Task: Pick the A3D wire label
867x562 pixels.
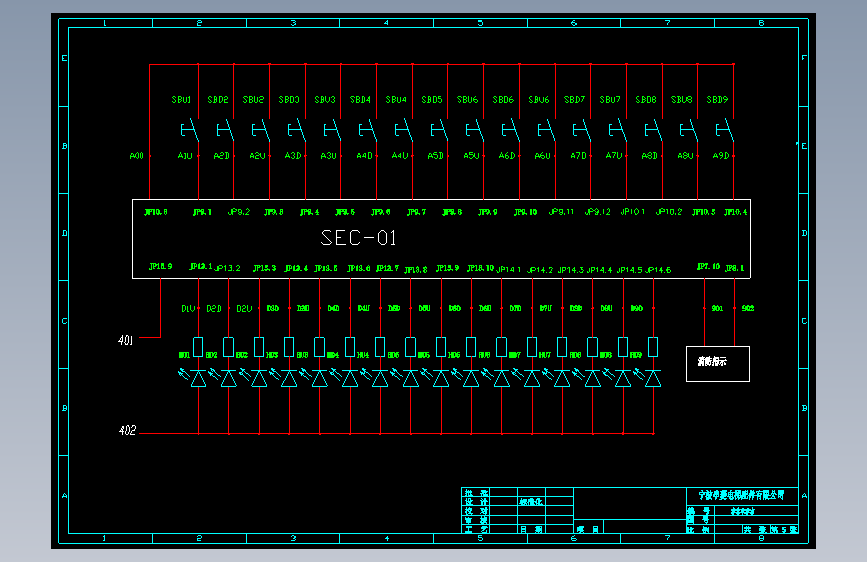Action: 293,156
